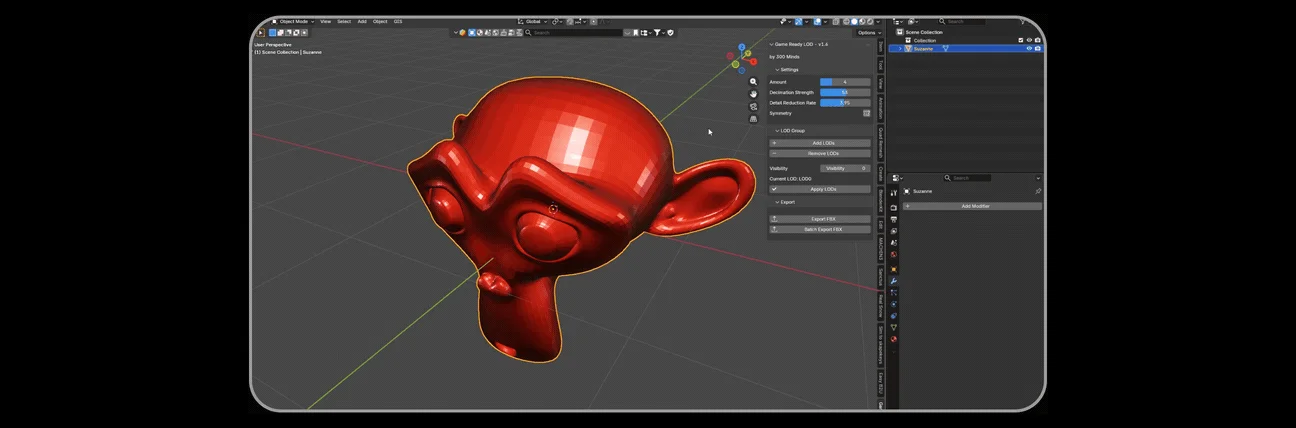1296x428 pixels.
Task: Adjust the Decimation Strength slider
Action: click(x=845, y=92)
